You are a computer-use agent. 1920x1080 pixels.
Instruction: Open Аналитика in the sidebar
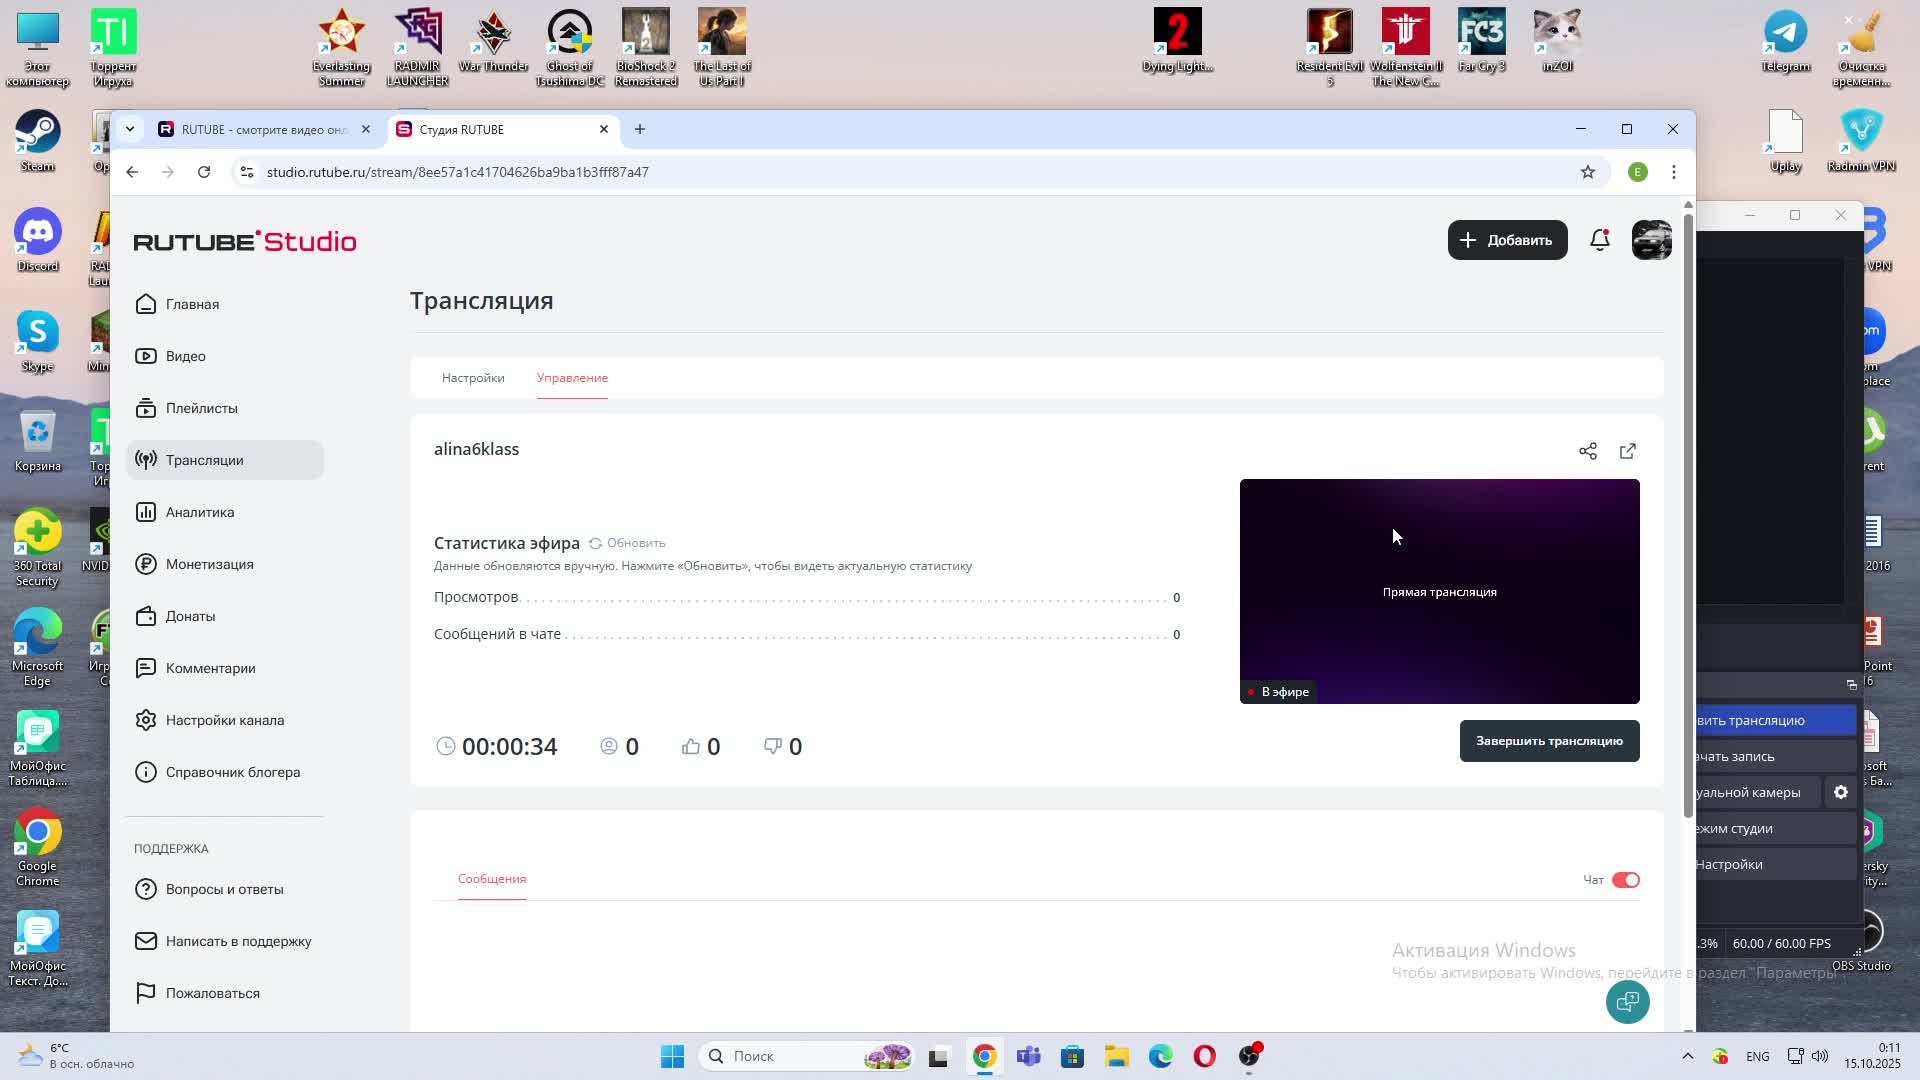click(x=200, y=512)
